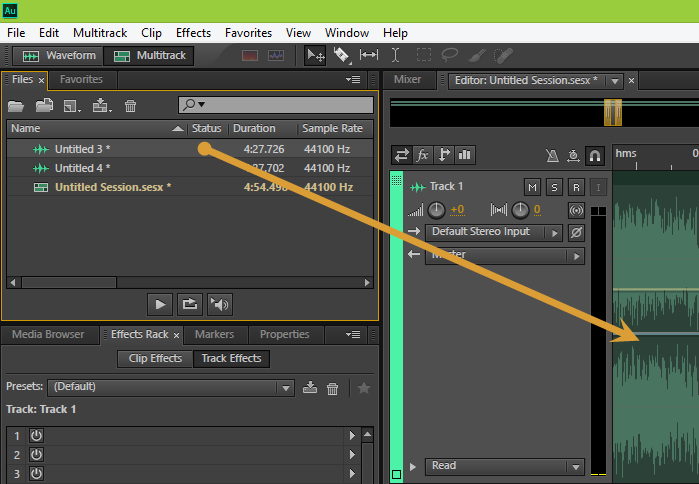The height and width of the screenshot is (484, 699).
Task: Toggle Polarity Reverse on Track 1
Action: (x=576, y=232)
